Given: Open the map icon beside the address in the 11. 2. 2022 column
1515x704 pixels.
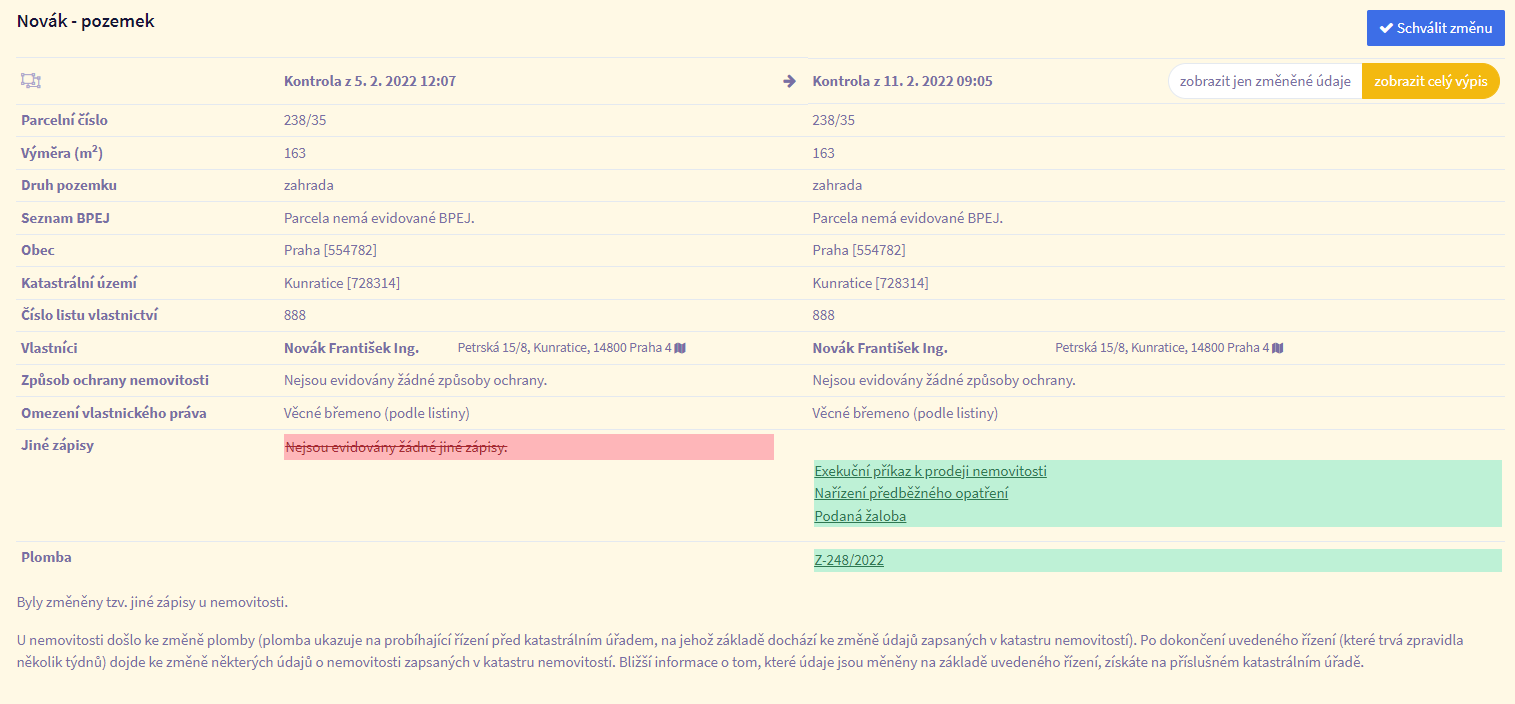Looking at the screenshot, I should tap(1278, 348).
